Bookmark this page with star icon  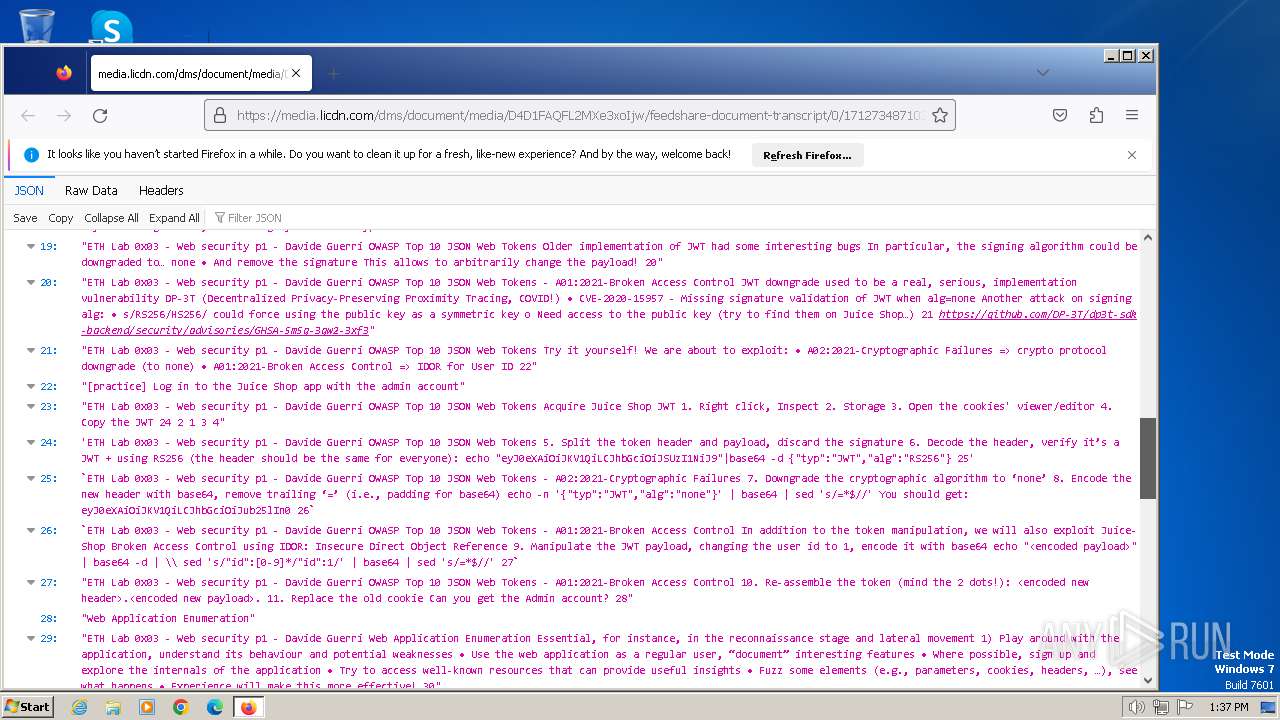tap(939, 116)
